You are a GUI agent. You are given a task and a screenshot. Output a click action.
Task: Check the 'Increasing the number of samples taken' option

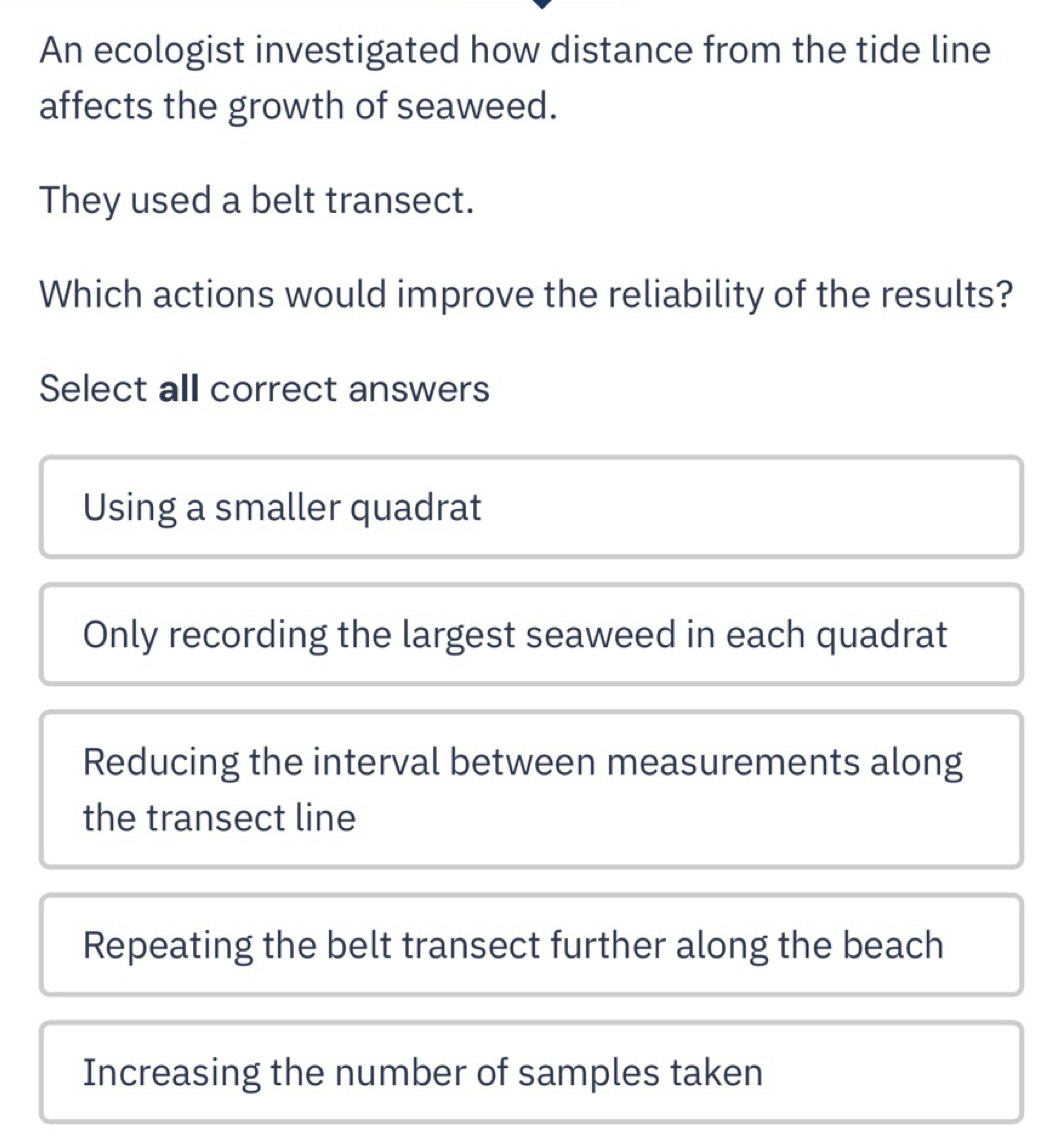[531, 1073]
